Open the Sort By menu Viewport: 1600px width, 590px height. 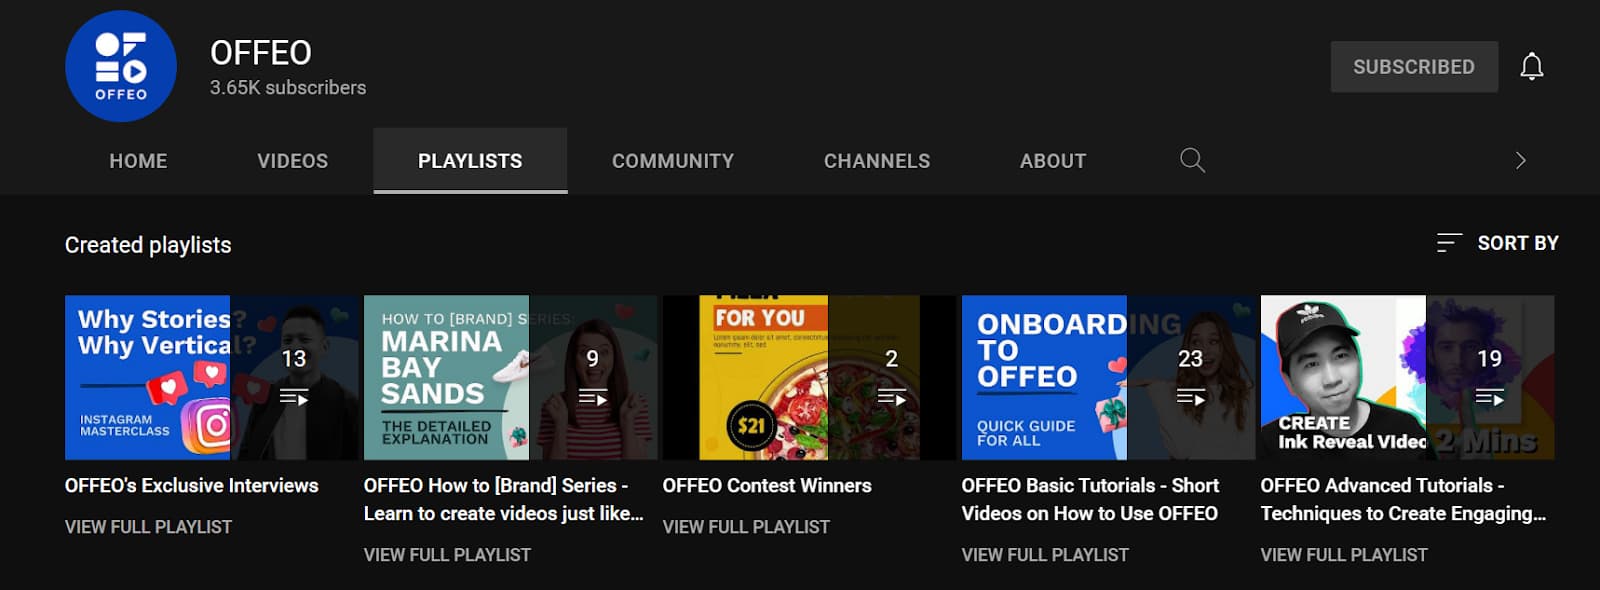tap(1497, 243)
